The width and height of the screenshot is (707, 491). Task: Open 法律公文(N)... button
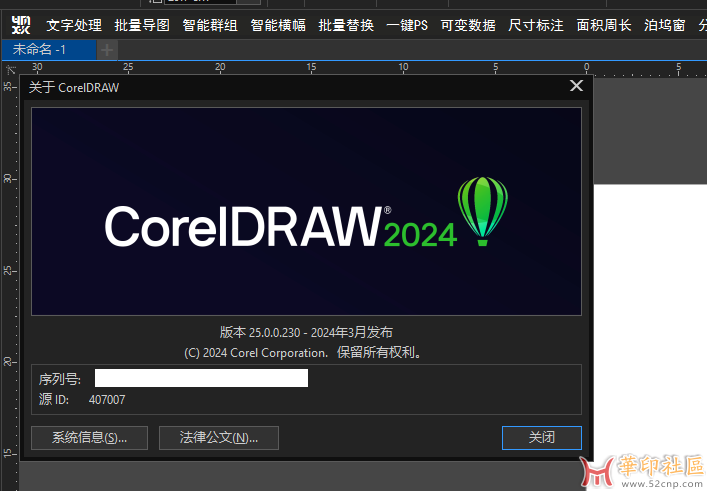click(x=219, y=438)
